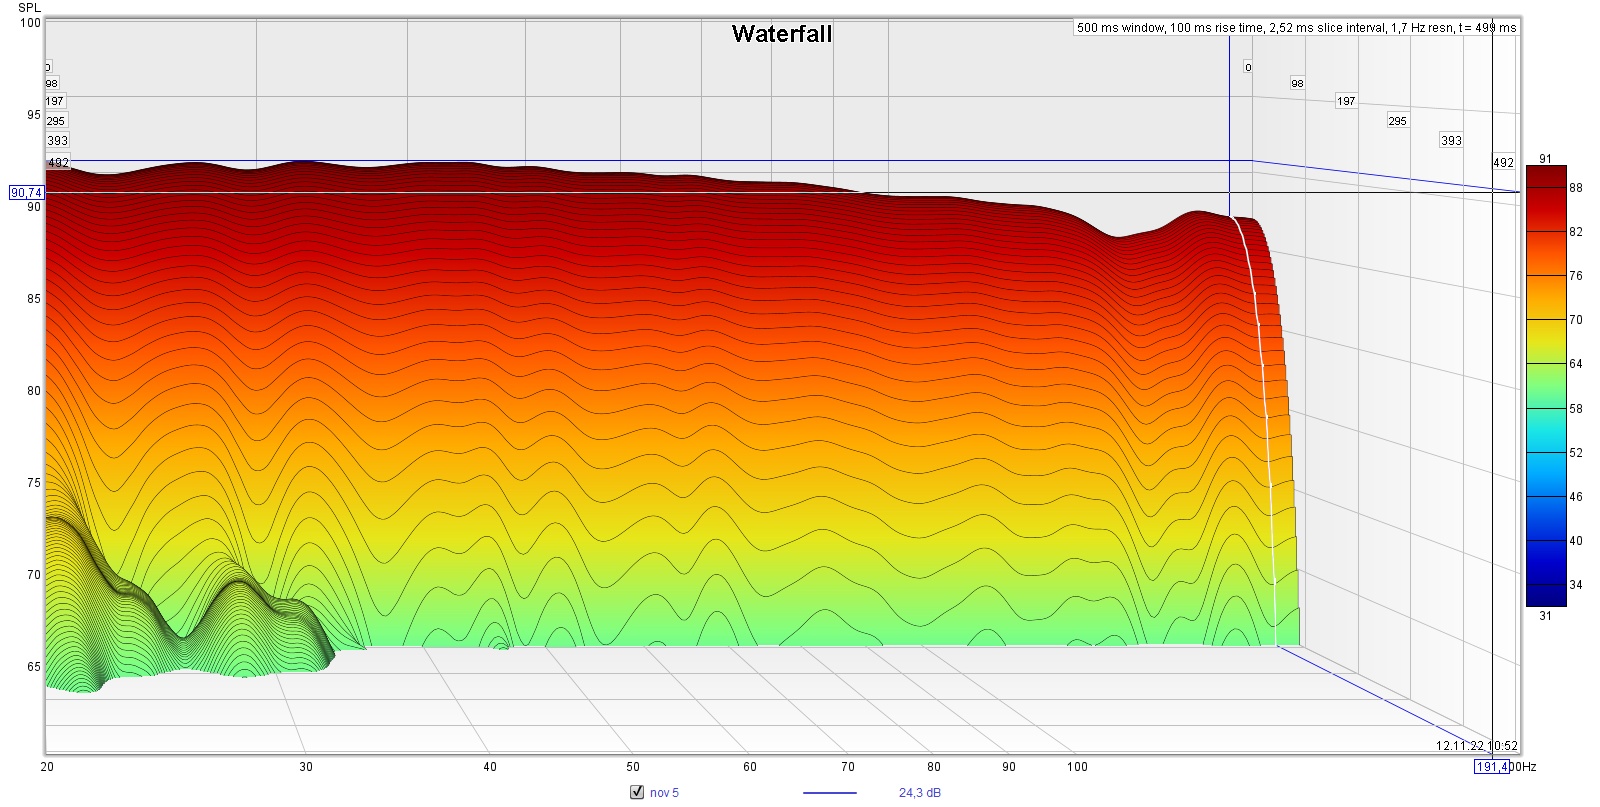The image size is (1600, 807).
Task: Click the 30 Hz frequency axis label
Action: 306,767
